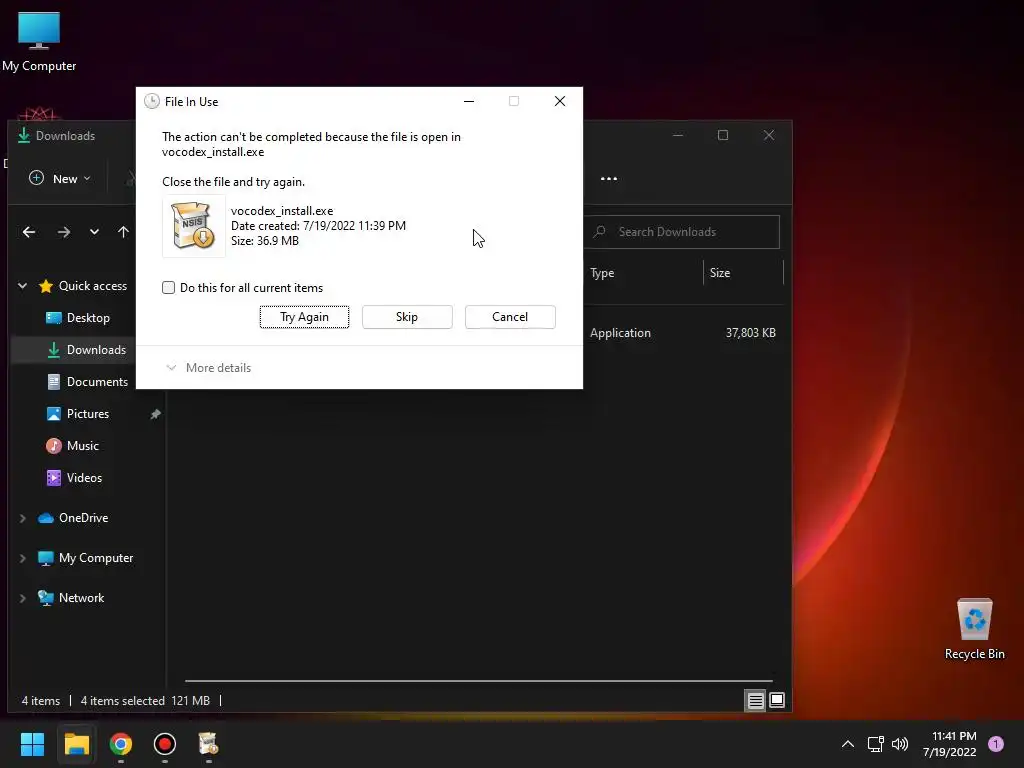
Task: Cancel the File In Use dialog
Action: [x=510, y=317]
